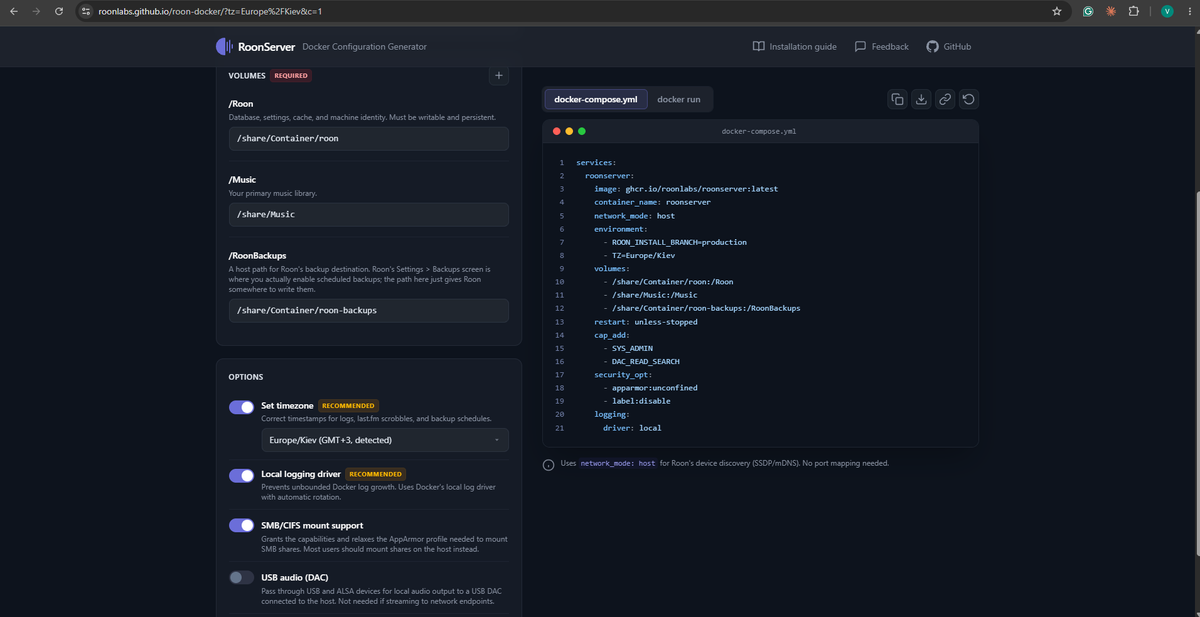Bookmark this page with the star icon
The image size is (1200, 617).
click(1056, 11)
